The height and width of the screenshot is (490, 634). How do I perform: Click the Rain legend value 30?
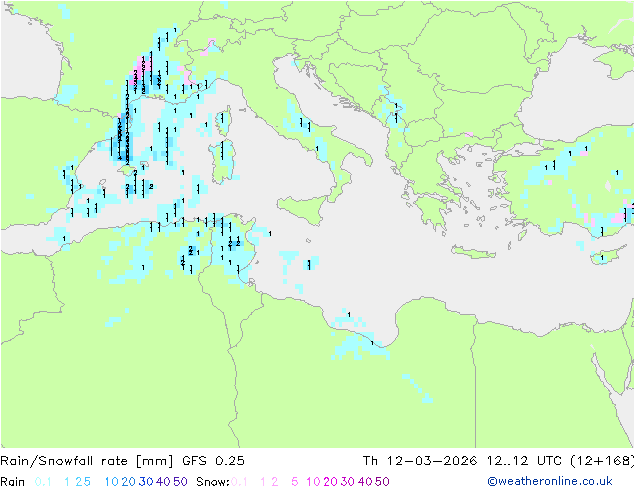coord(146,482)
